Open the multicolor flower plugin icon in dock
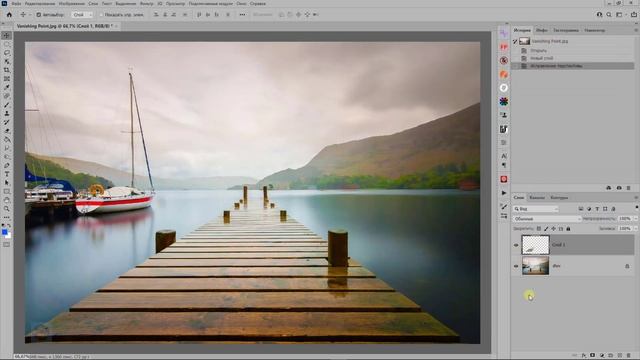 pos(504,101)
